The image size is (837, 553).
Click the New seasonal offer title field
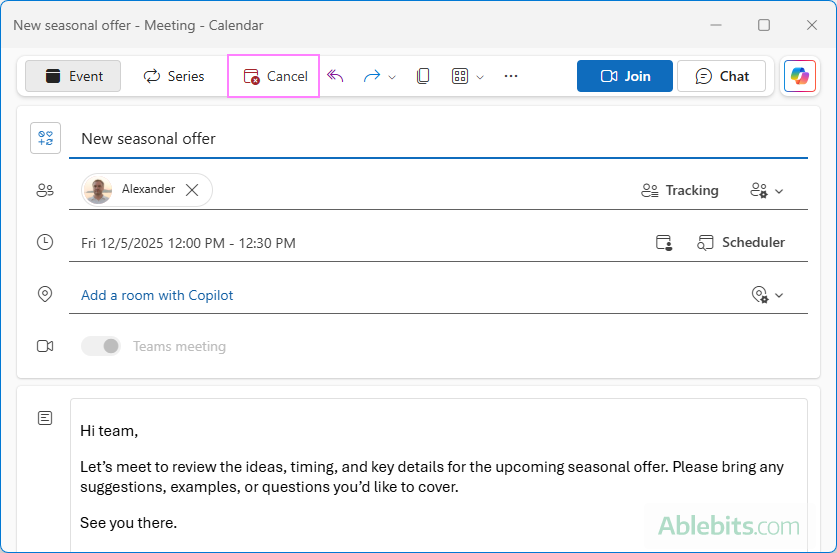[x=438, y=139]
